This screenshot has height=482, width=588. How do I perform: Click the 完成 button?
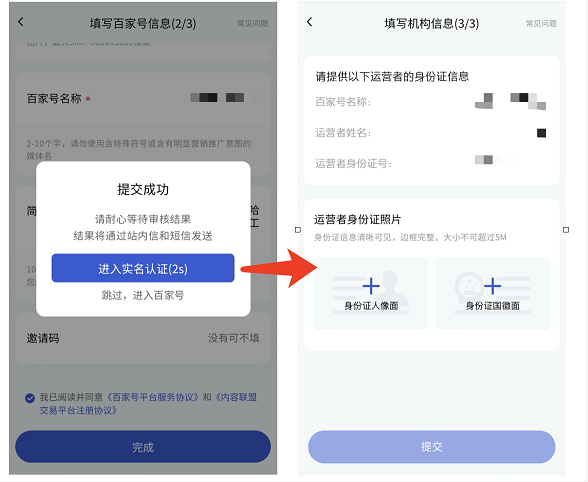[x=143, y=447]
